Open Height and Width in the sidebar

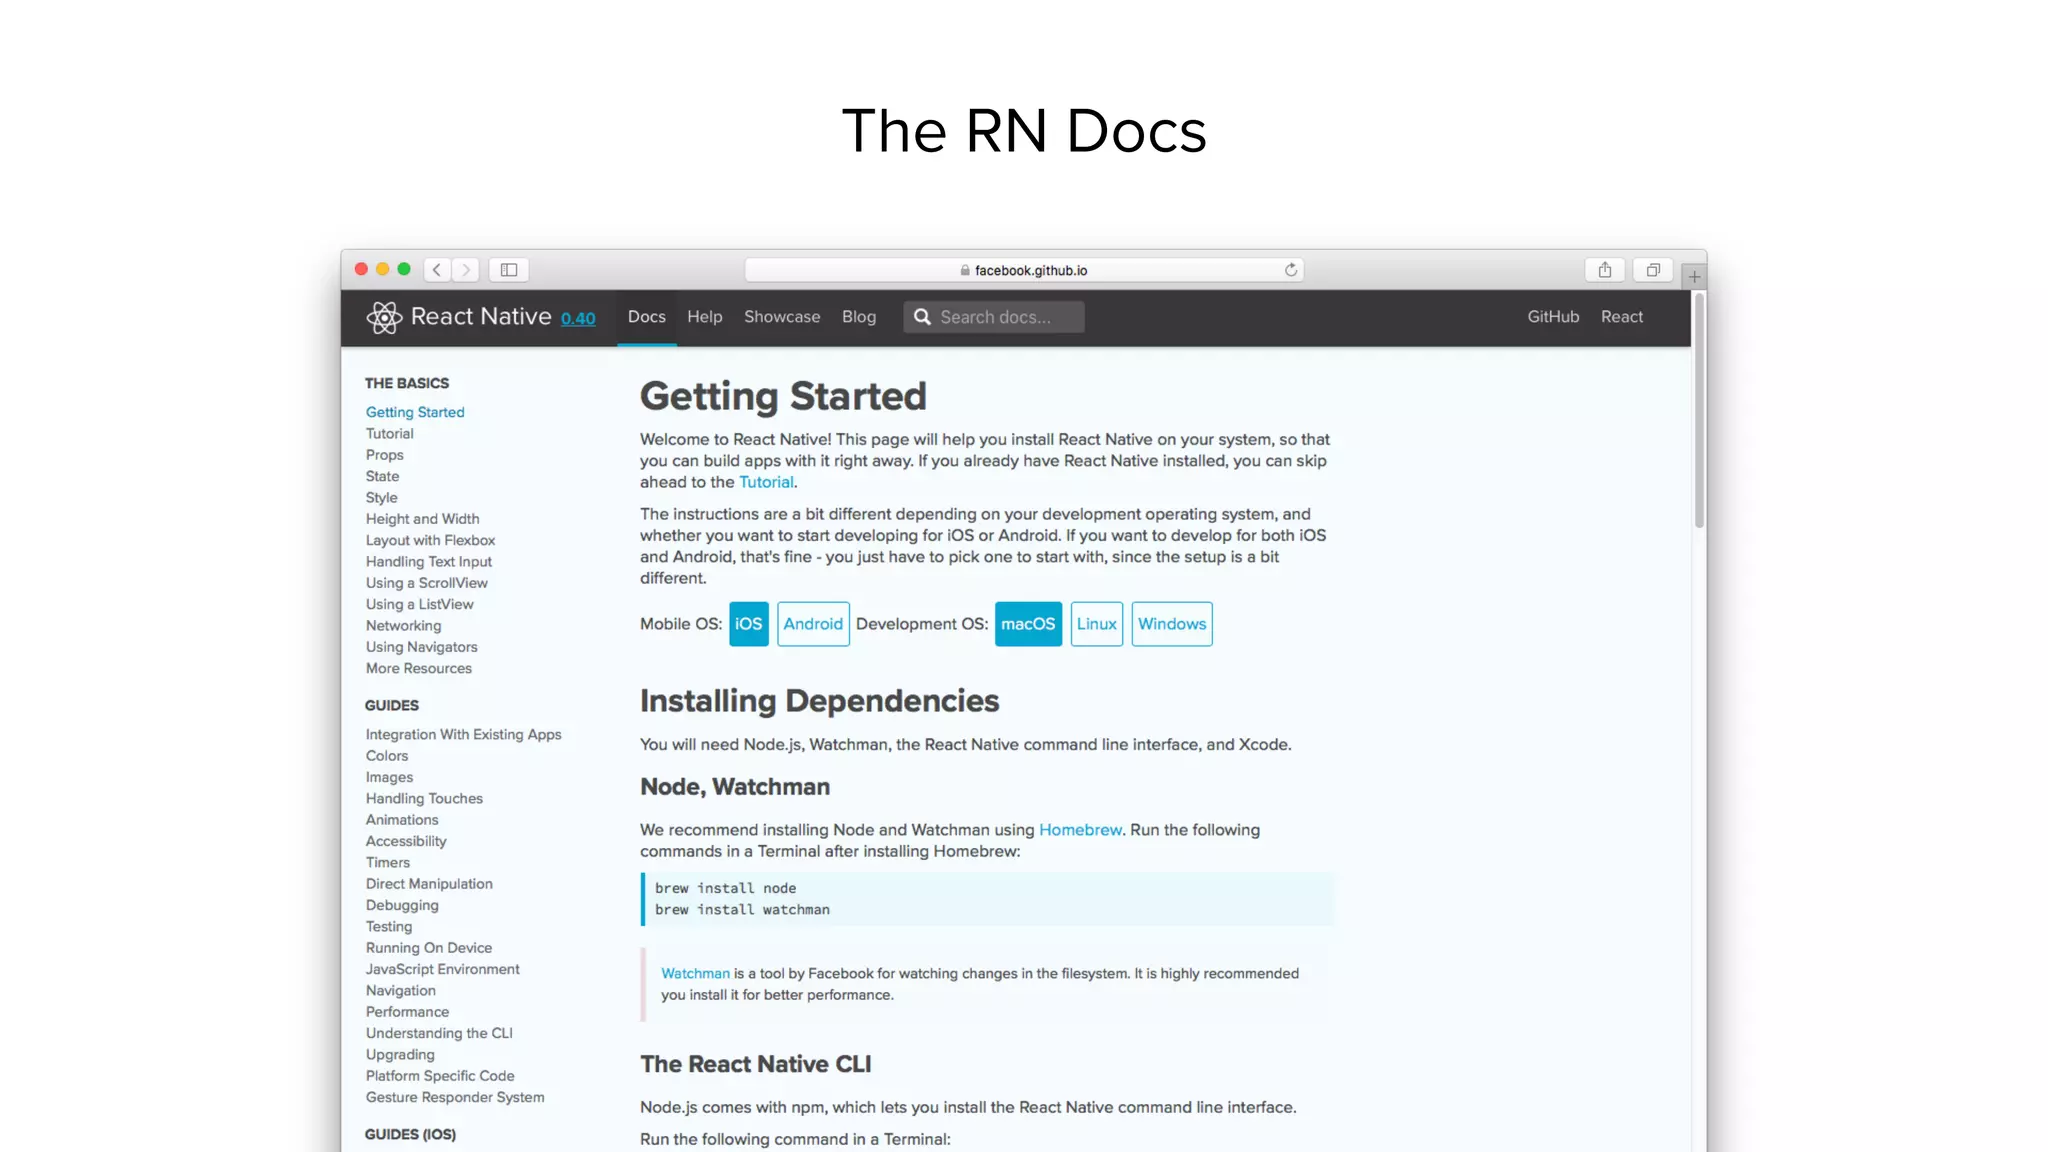click(422, 519)
